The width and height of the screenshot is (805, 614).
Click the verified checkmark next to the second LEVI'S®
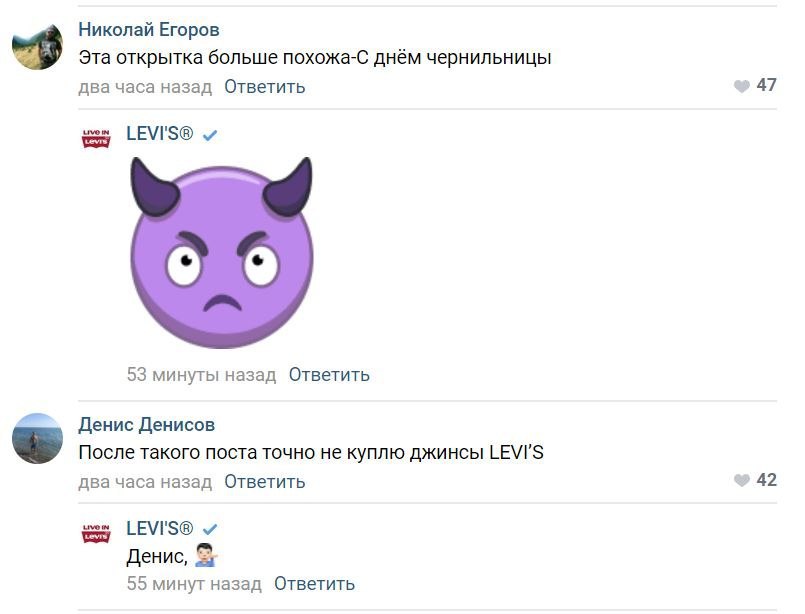coord(210,529)
